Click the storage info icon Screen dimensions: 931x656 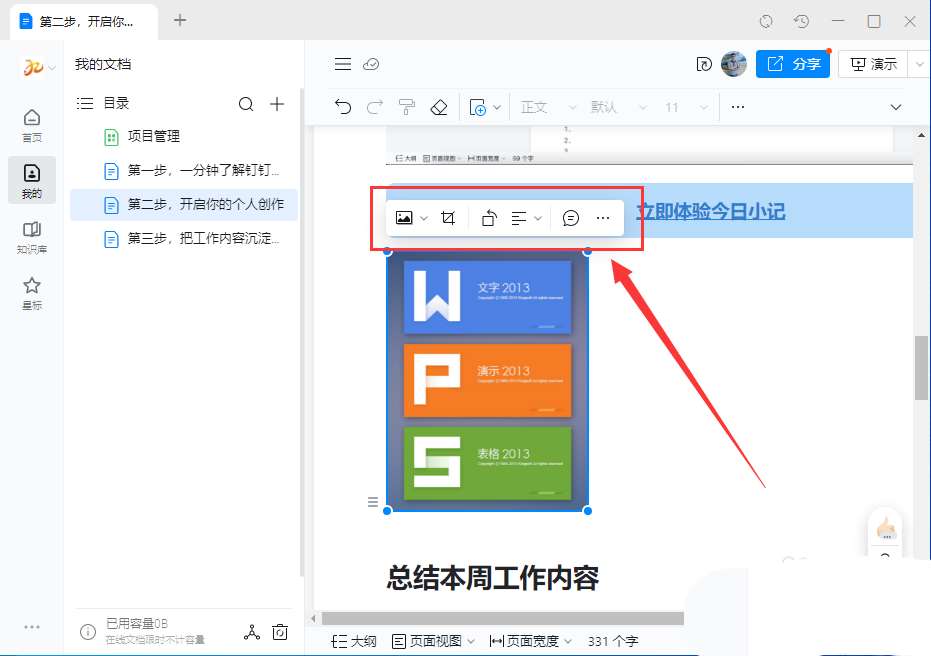[x=88, y=632]
